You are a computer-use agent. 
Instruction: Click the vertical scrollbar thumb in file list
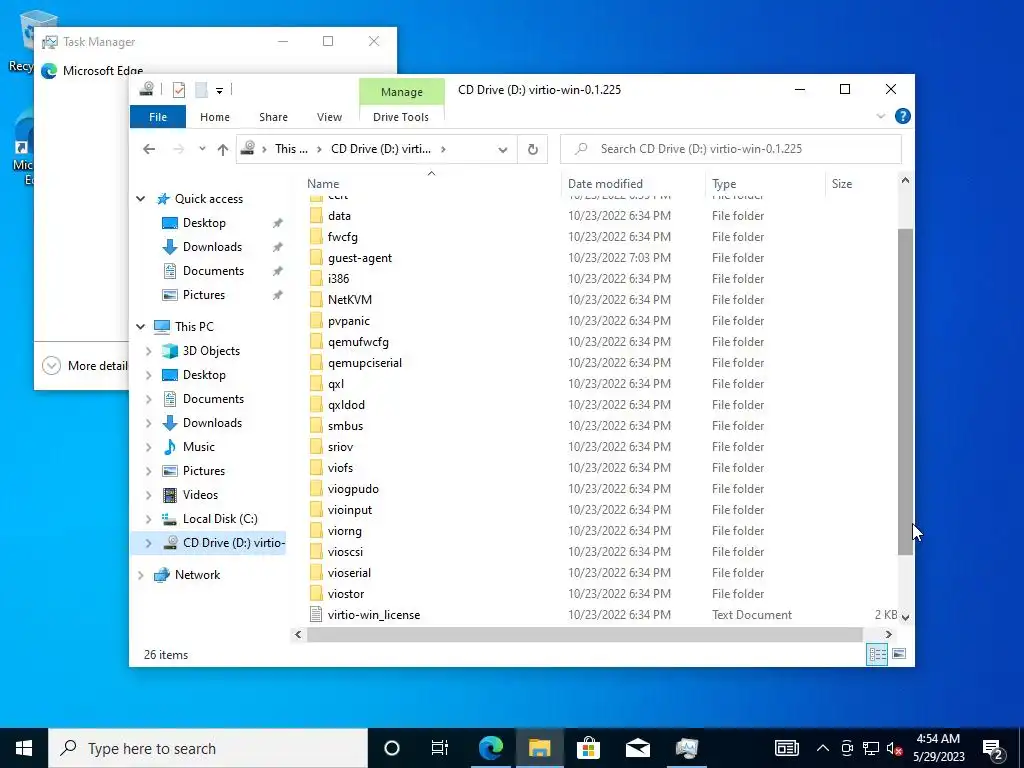[x=905, y=392]
